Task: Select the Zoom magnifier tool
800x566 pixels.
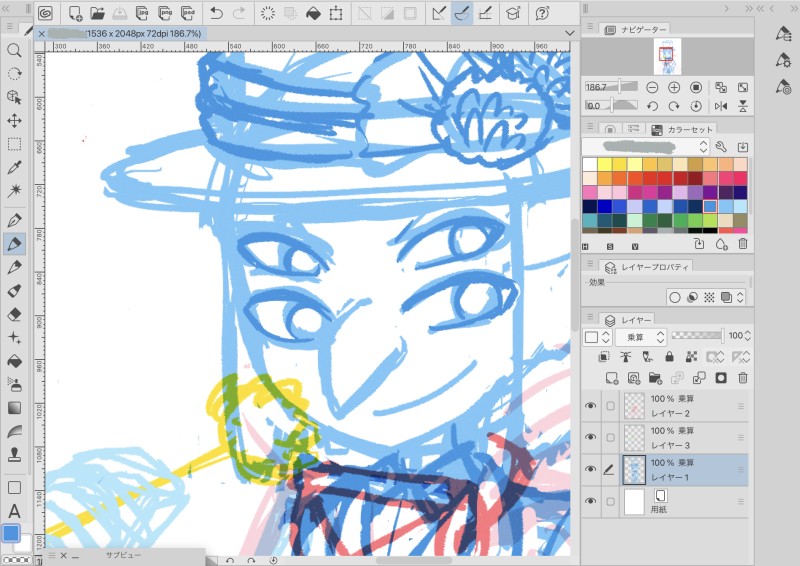Action: (x=14, y=50)
